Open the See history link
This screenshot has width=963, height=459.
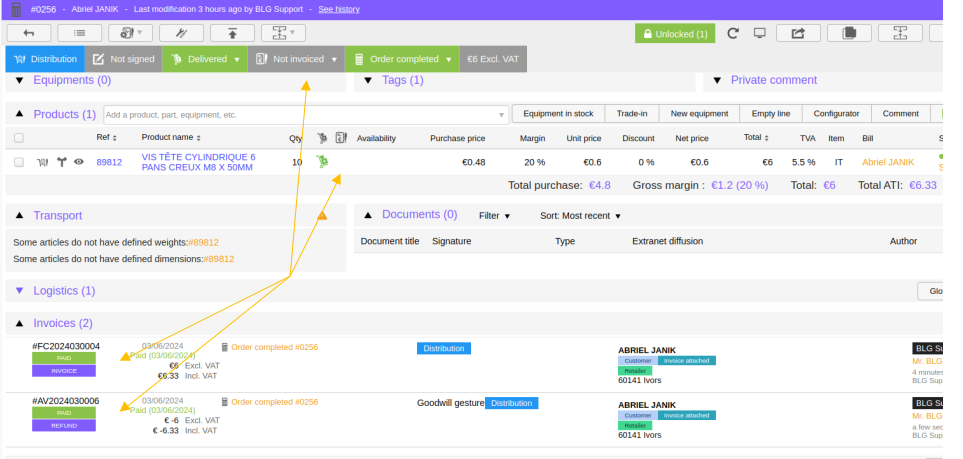[x=339, y=9]
